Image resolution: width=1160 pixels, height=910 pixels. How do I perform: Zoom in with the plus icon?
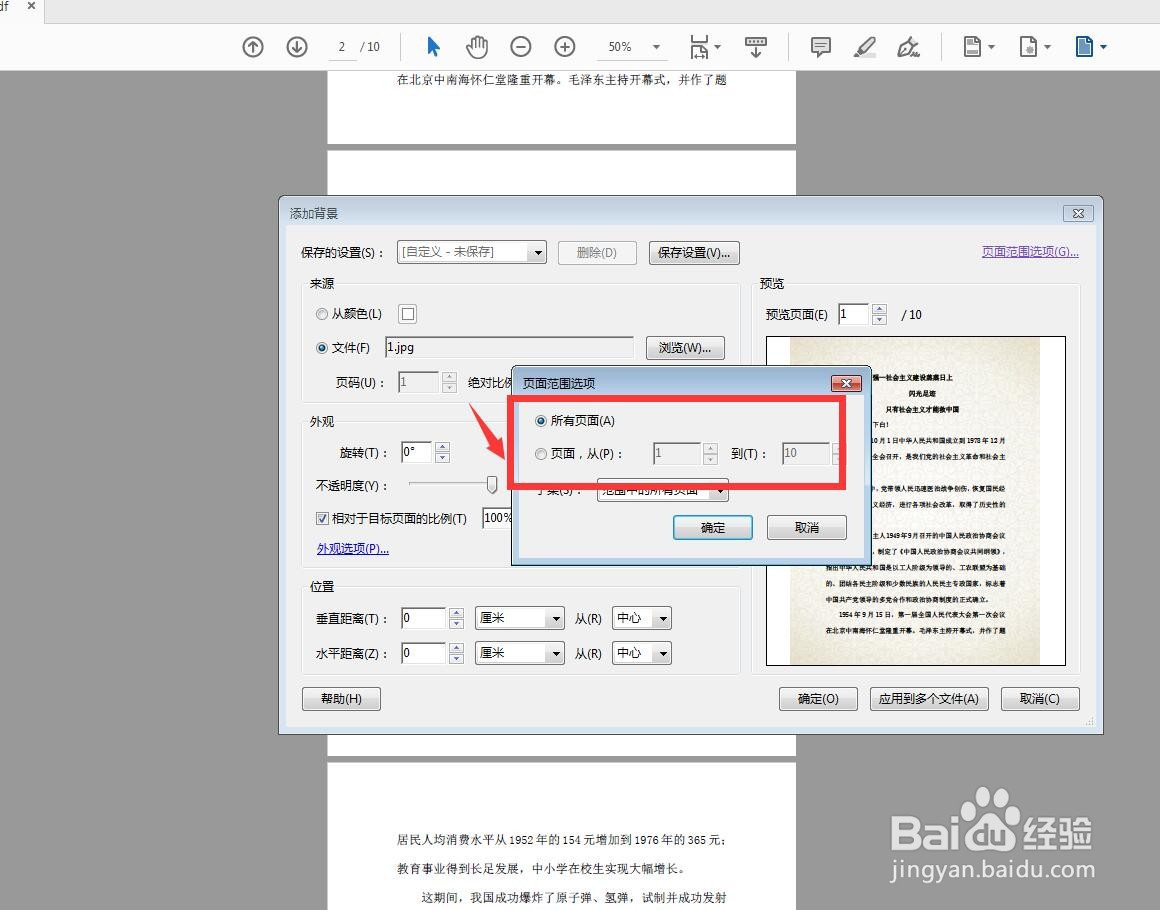564,47
